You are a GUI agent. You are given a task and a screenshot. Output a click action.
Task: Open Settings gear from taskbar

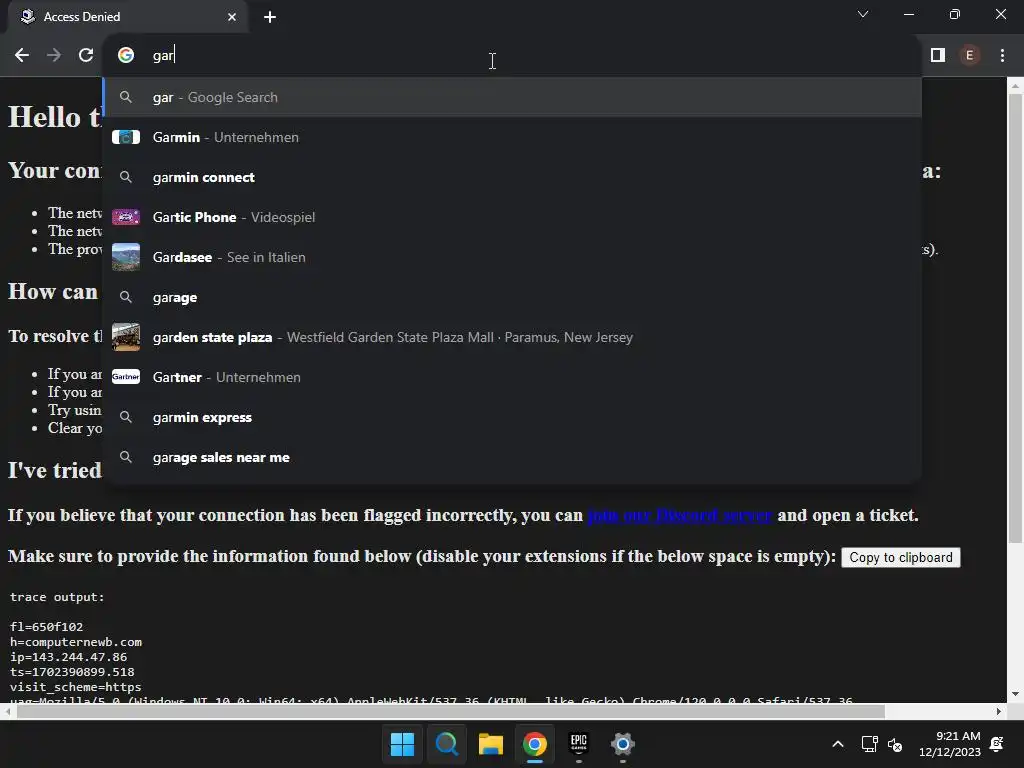coord(622,744)
